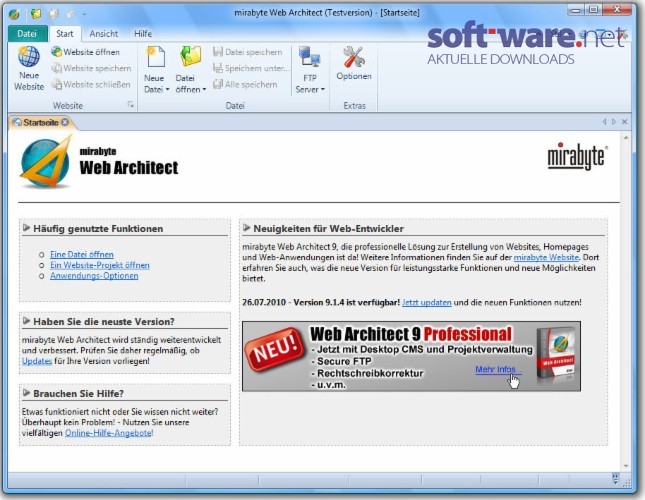
Task: Follow the Eine Datei öffnen link
Action: tap(82, 255)
